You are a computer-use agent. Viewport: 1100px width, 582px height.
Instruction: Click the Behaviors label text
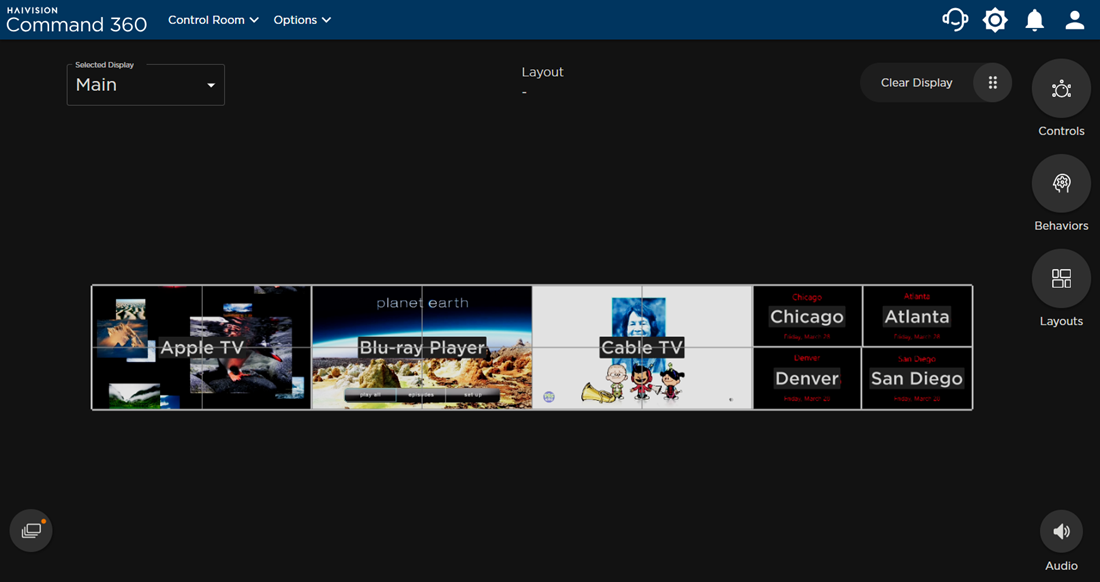(x=1061, y=226)
